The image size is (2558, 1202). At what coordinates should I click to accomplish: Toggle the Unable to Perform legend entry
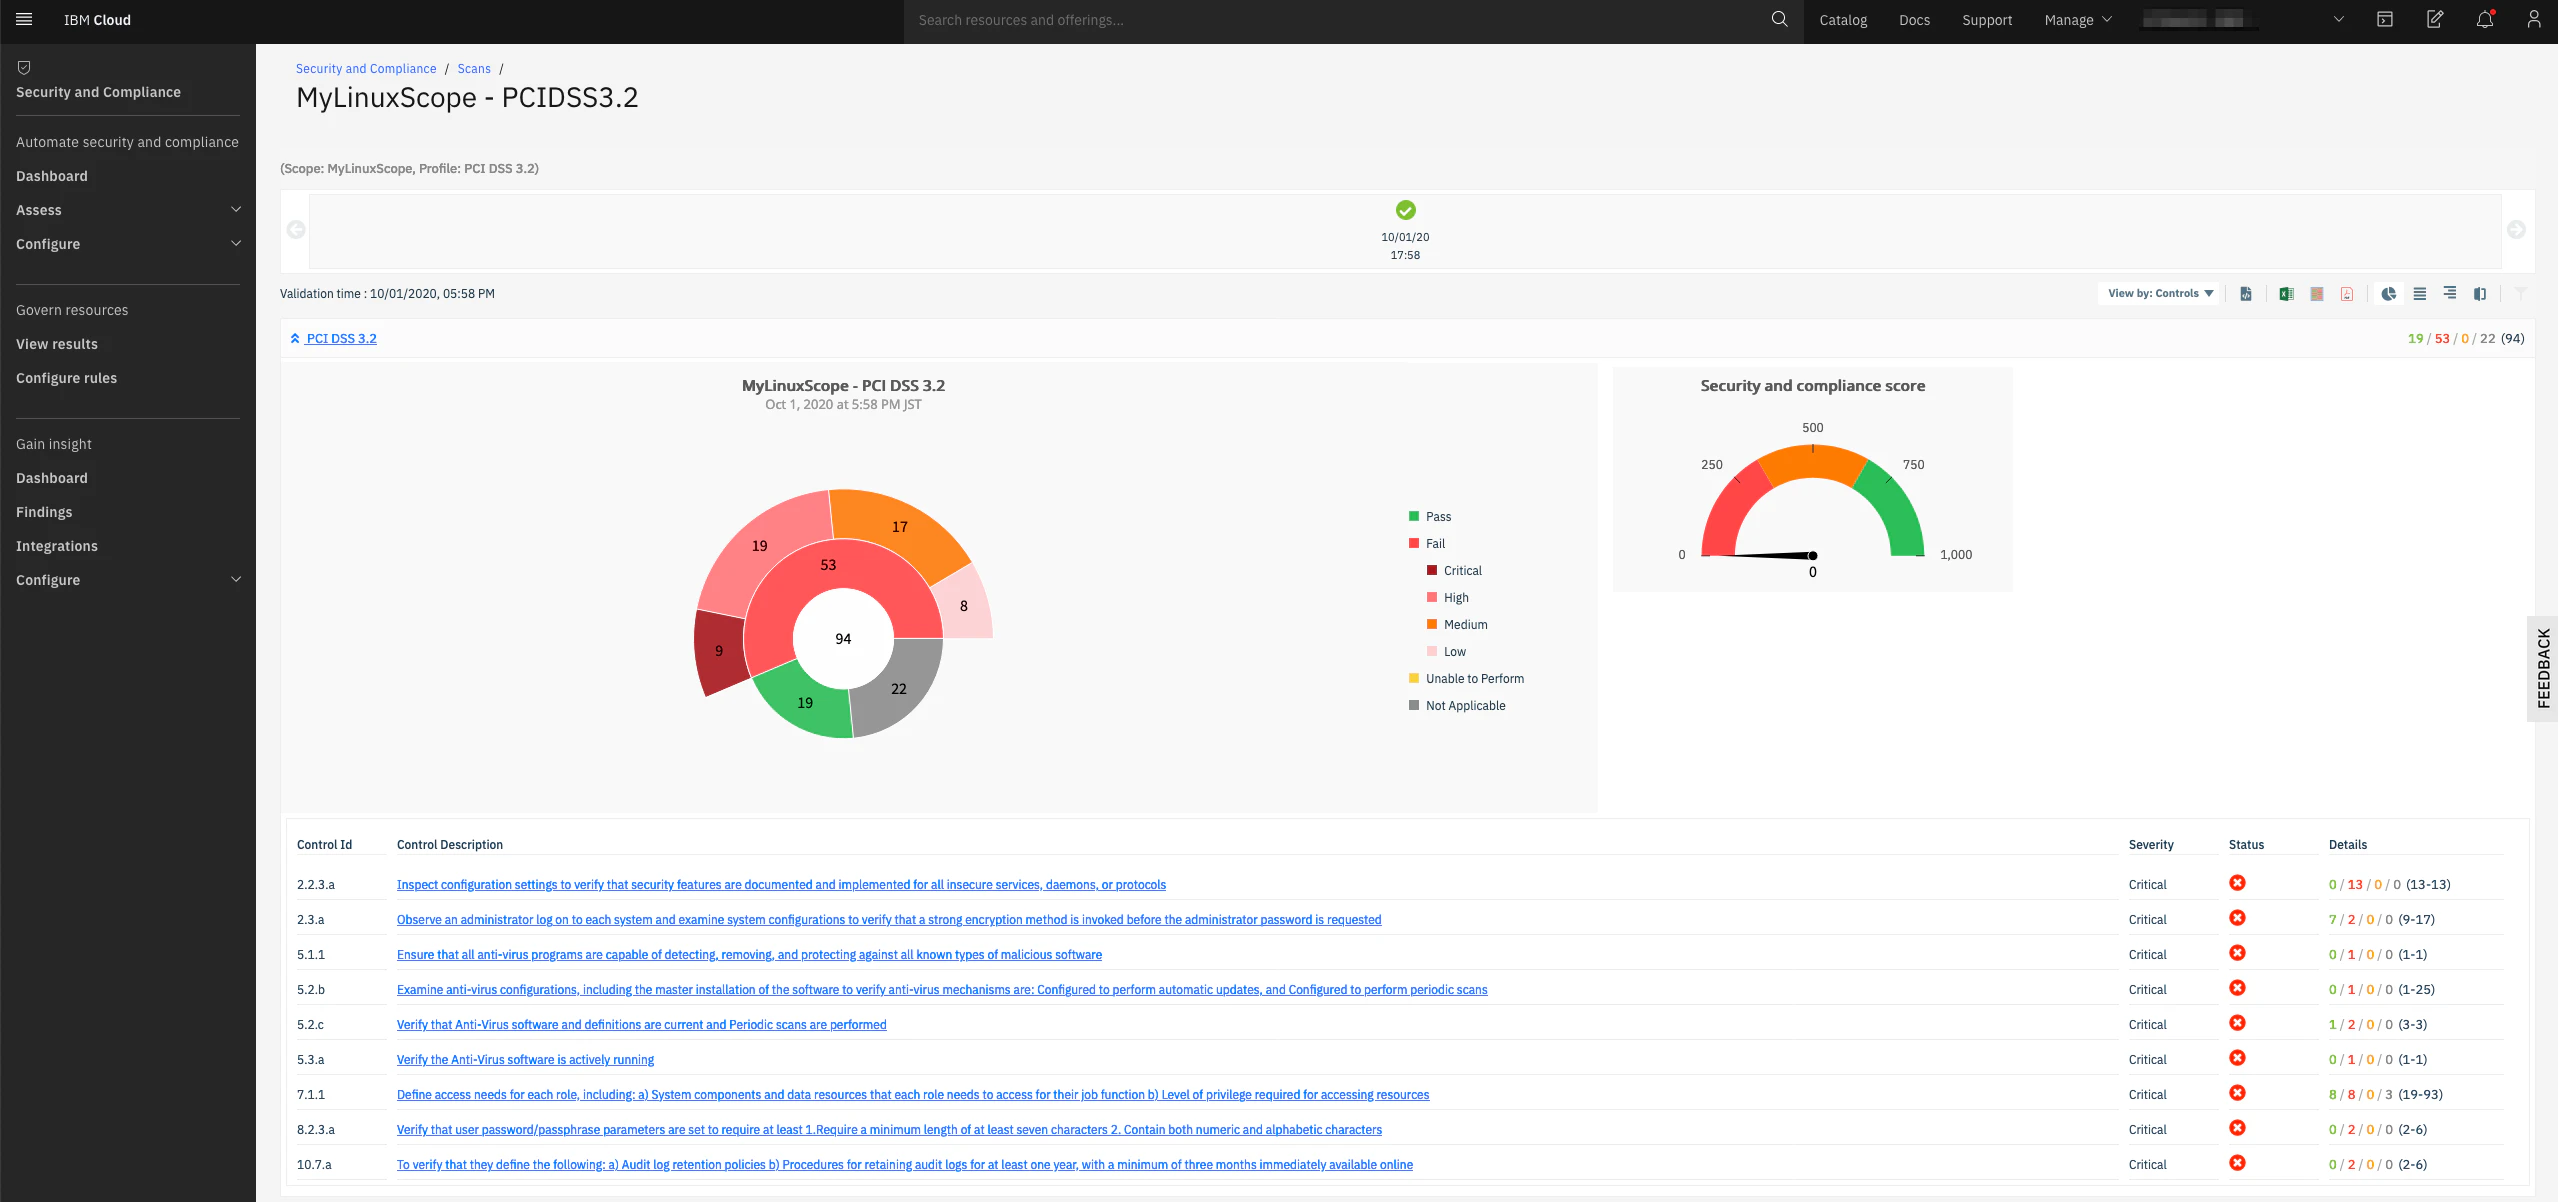[1466, 678]
